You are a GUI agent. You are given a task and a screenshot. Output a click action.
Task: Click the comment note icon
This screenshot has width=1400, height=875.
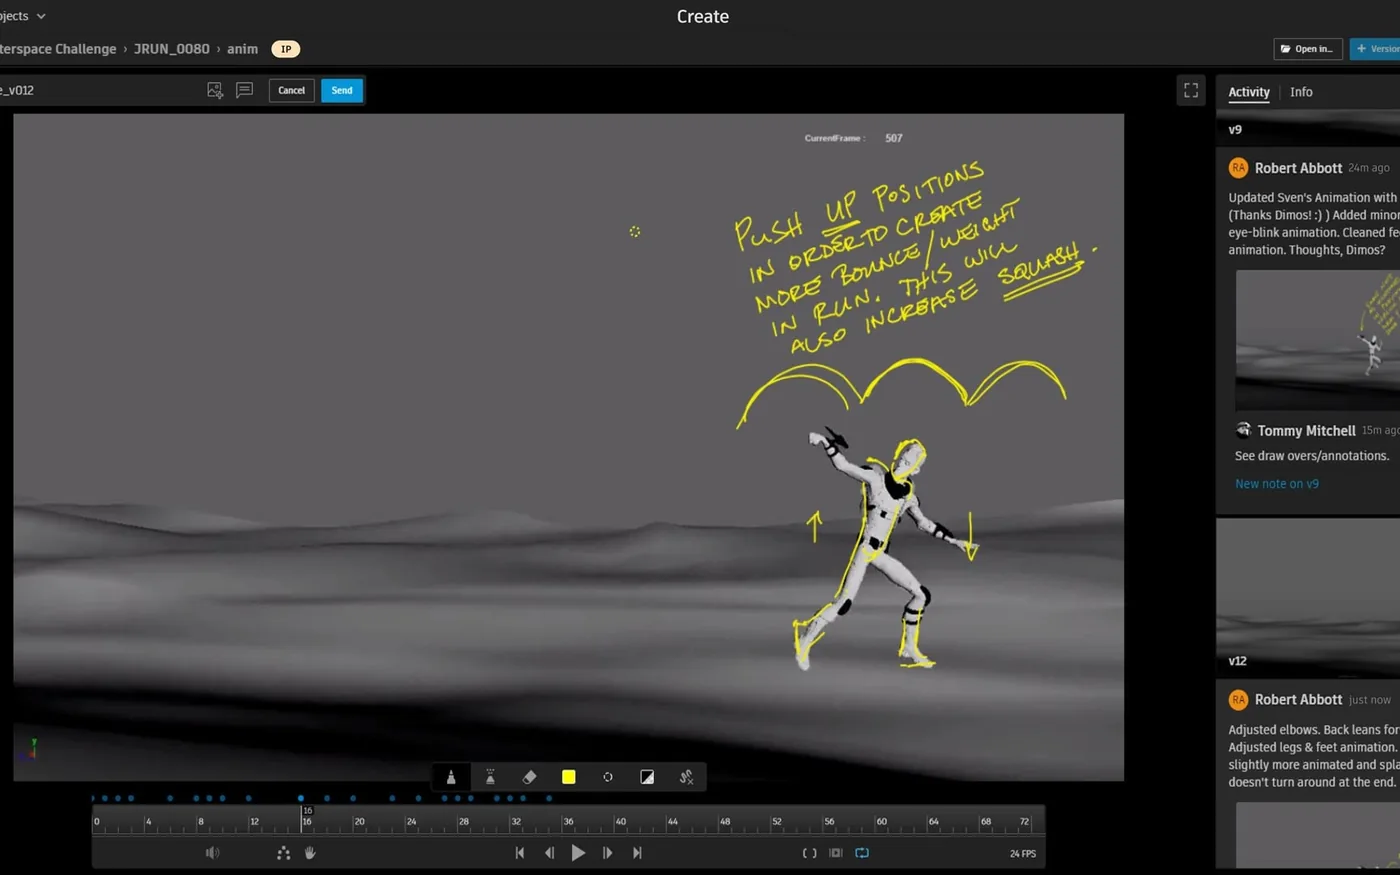[244, 90]
